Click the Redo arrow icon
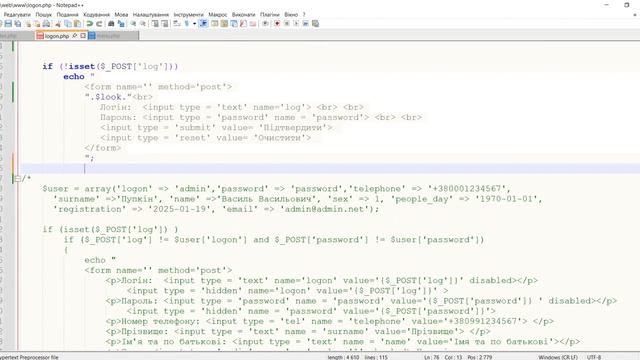Image resolution: width=640 pixels, height=360 pixels. point(99,24)
